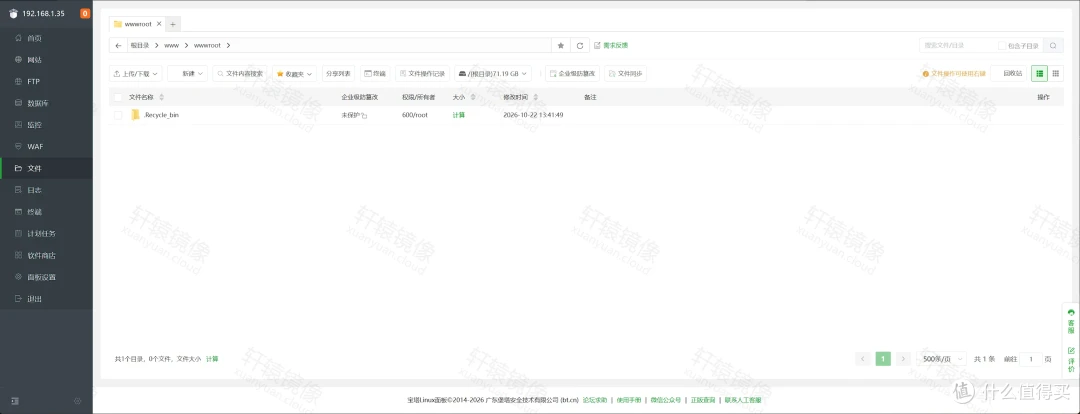1080x414 pixels.
Task: Switch to the wwwroot tab
Action: pos(136,24)
